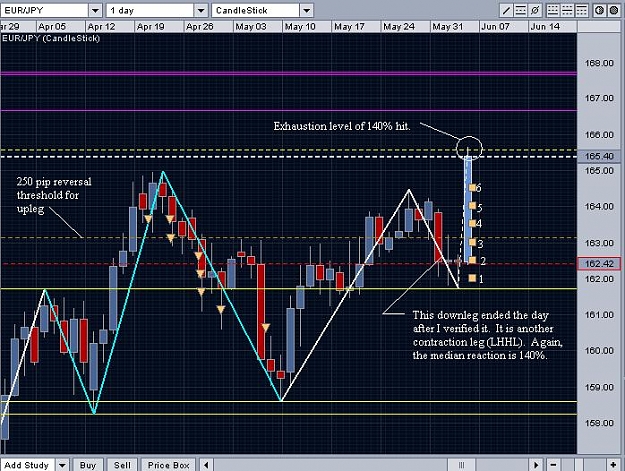Click the May 24 date label

pos(399,27)
